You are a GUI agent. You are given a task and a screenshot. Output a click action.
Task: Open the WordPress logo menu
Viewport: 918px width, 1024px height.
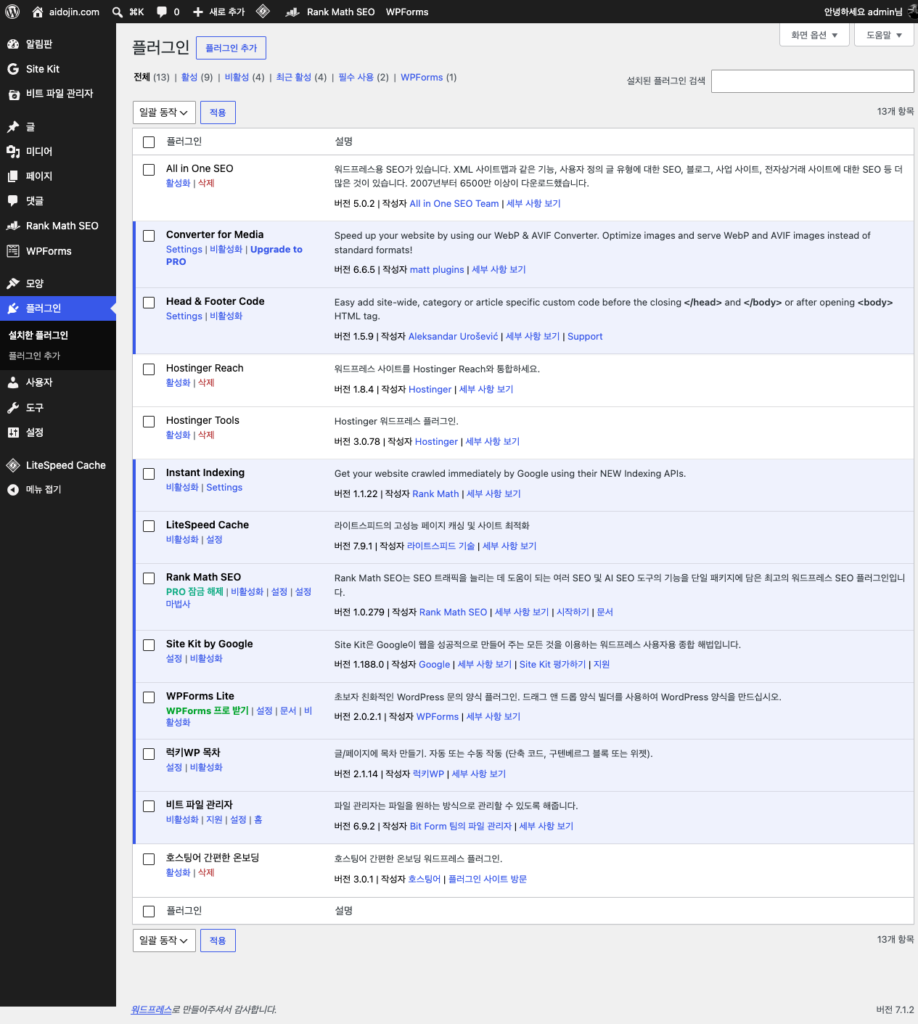(12, 12)
